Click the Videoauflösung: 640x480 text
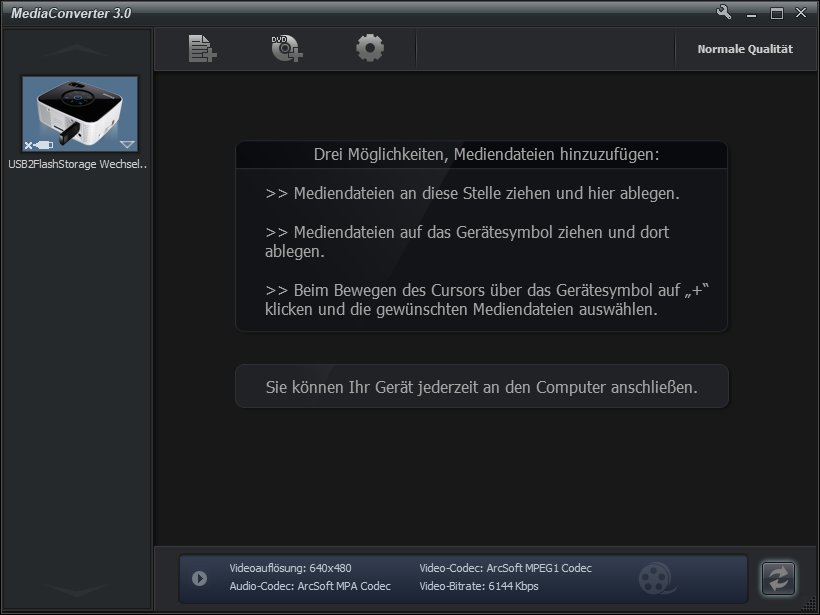The width and height of the screenshot is (820, 615). click(290, 568)
